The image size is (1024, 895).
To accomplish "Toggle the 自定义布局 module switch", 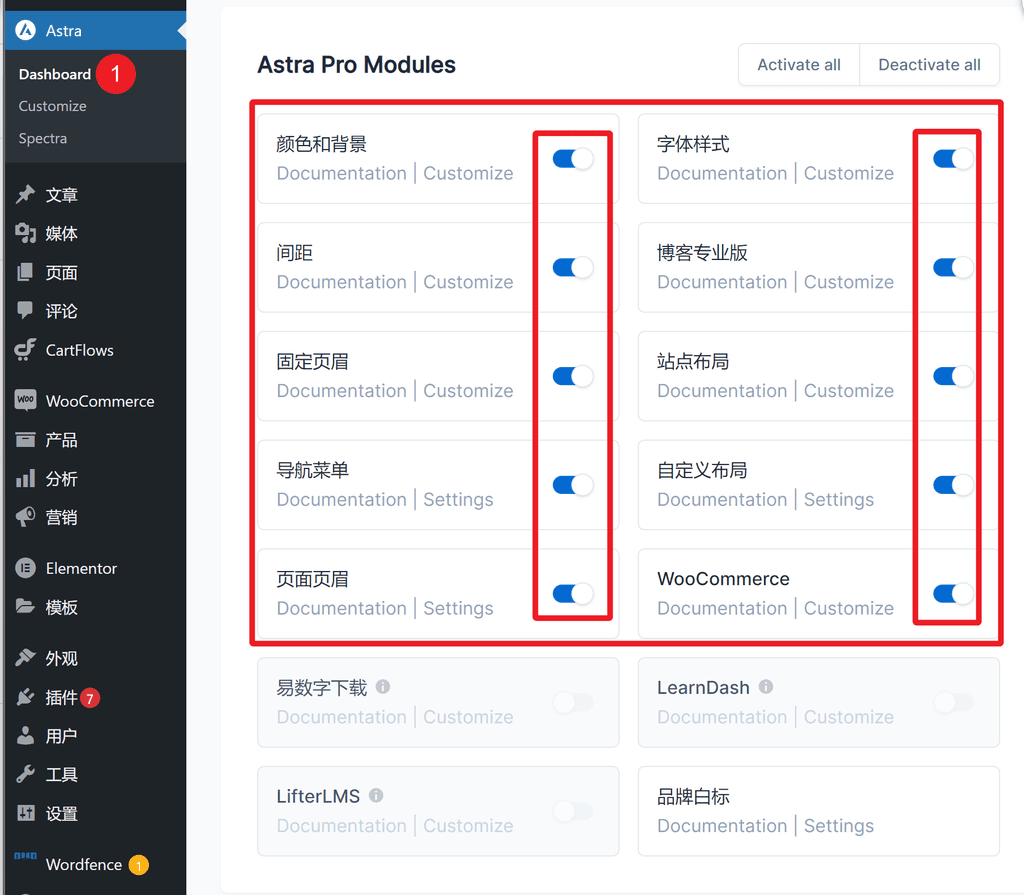I will coord(953,485).
